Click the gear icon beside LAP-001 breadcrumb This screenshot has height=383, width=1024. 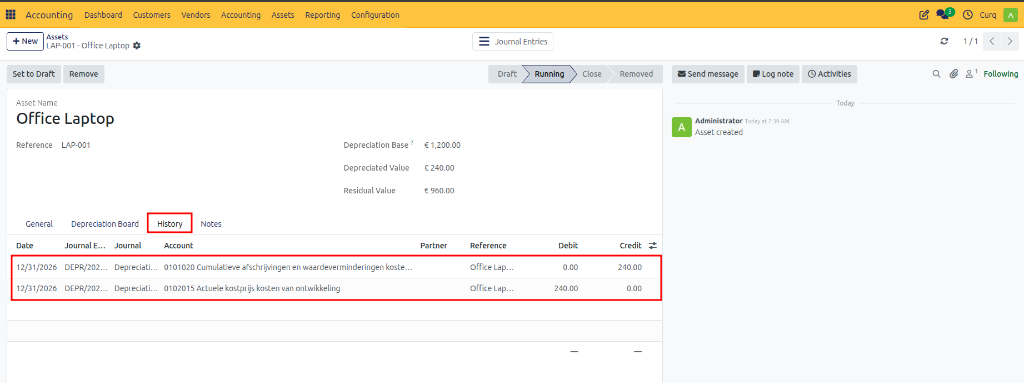(x=136, y=46)
